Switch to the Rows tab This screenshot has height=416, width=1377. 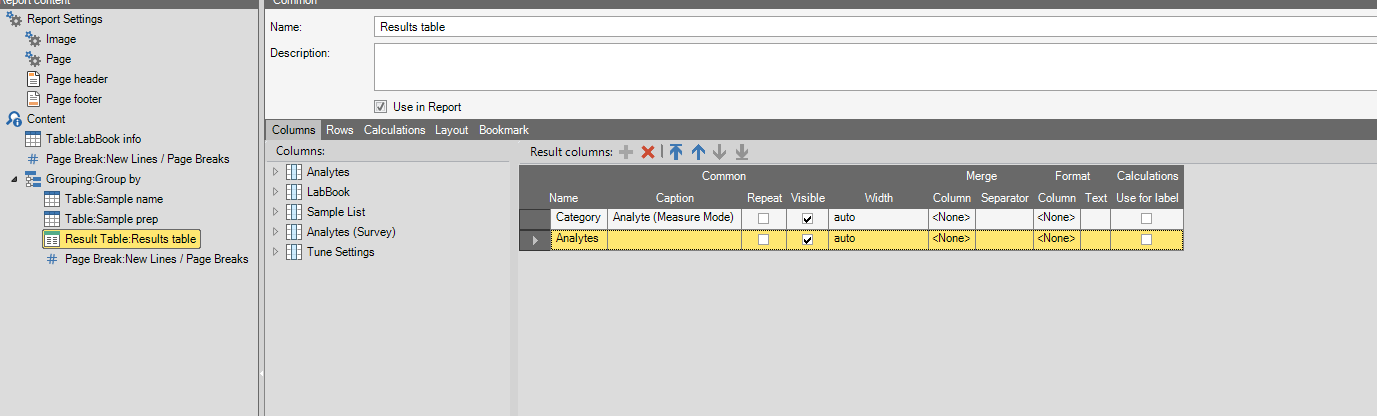tap(340, 130)
